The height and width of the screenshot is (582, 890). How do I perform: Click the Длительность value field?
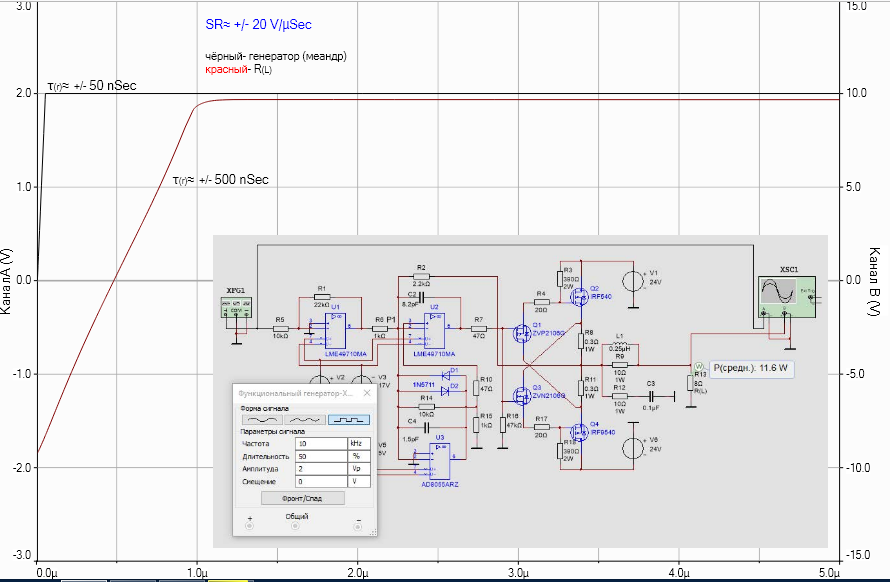tap(321, 456)
